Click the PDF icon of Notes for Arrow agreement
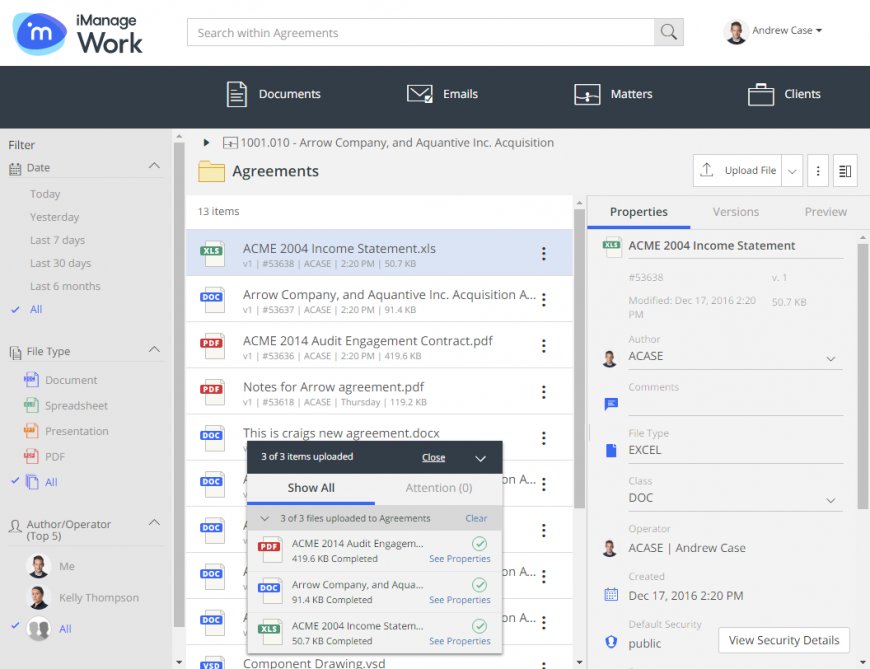 tap(212, 391)
